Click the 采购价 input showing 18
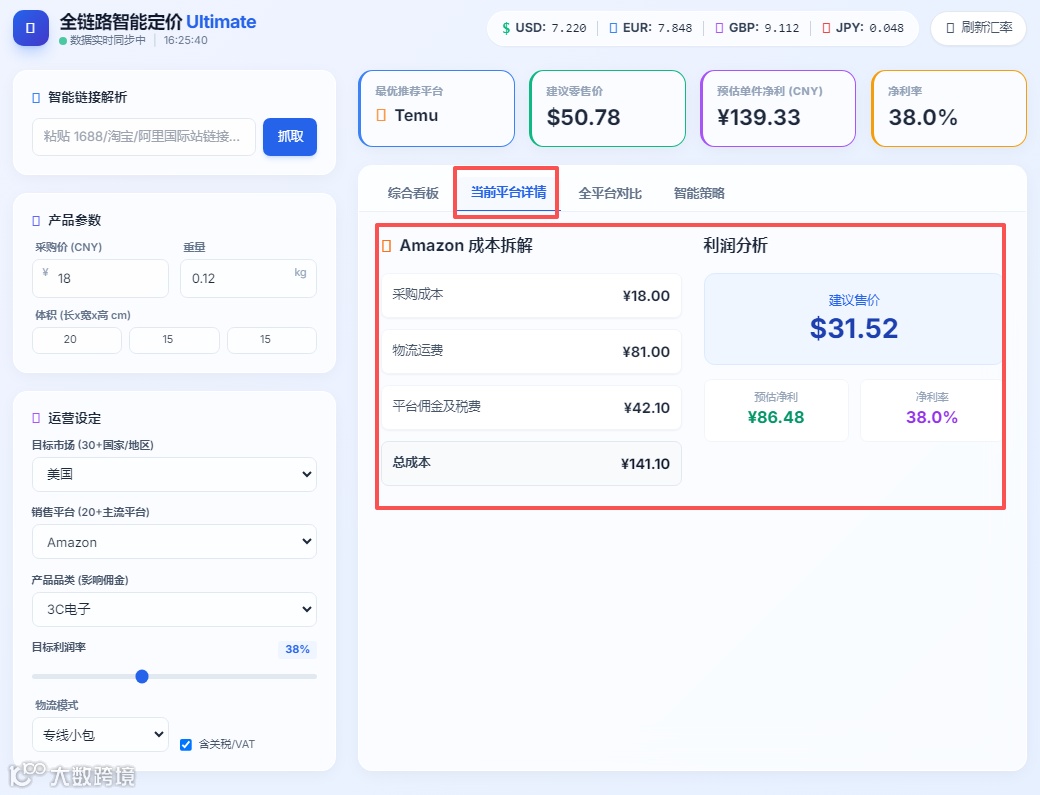The height and width of the screenshot is (795, 1040). (x=100, y=278)
